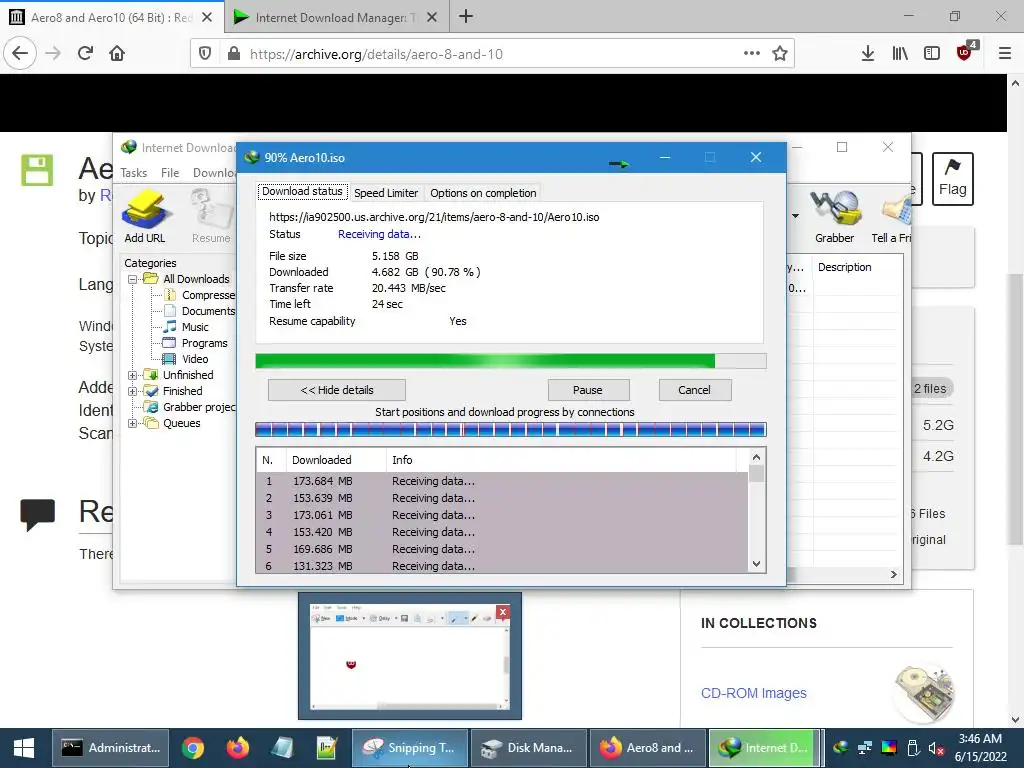Open the Administrator command prompt taskbar item
This screenshot has height=768, width=1024.
[x=110, y=748]
